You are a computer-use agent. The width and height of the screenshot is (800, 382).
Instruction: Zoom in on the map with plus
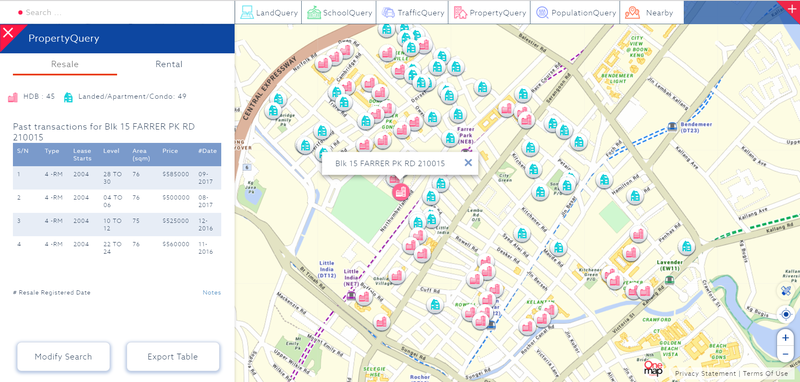pos(786,338)
